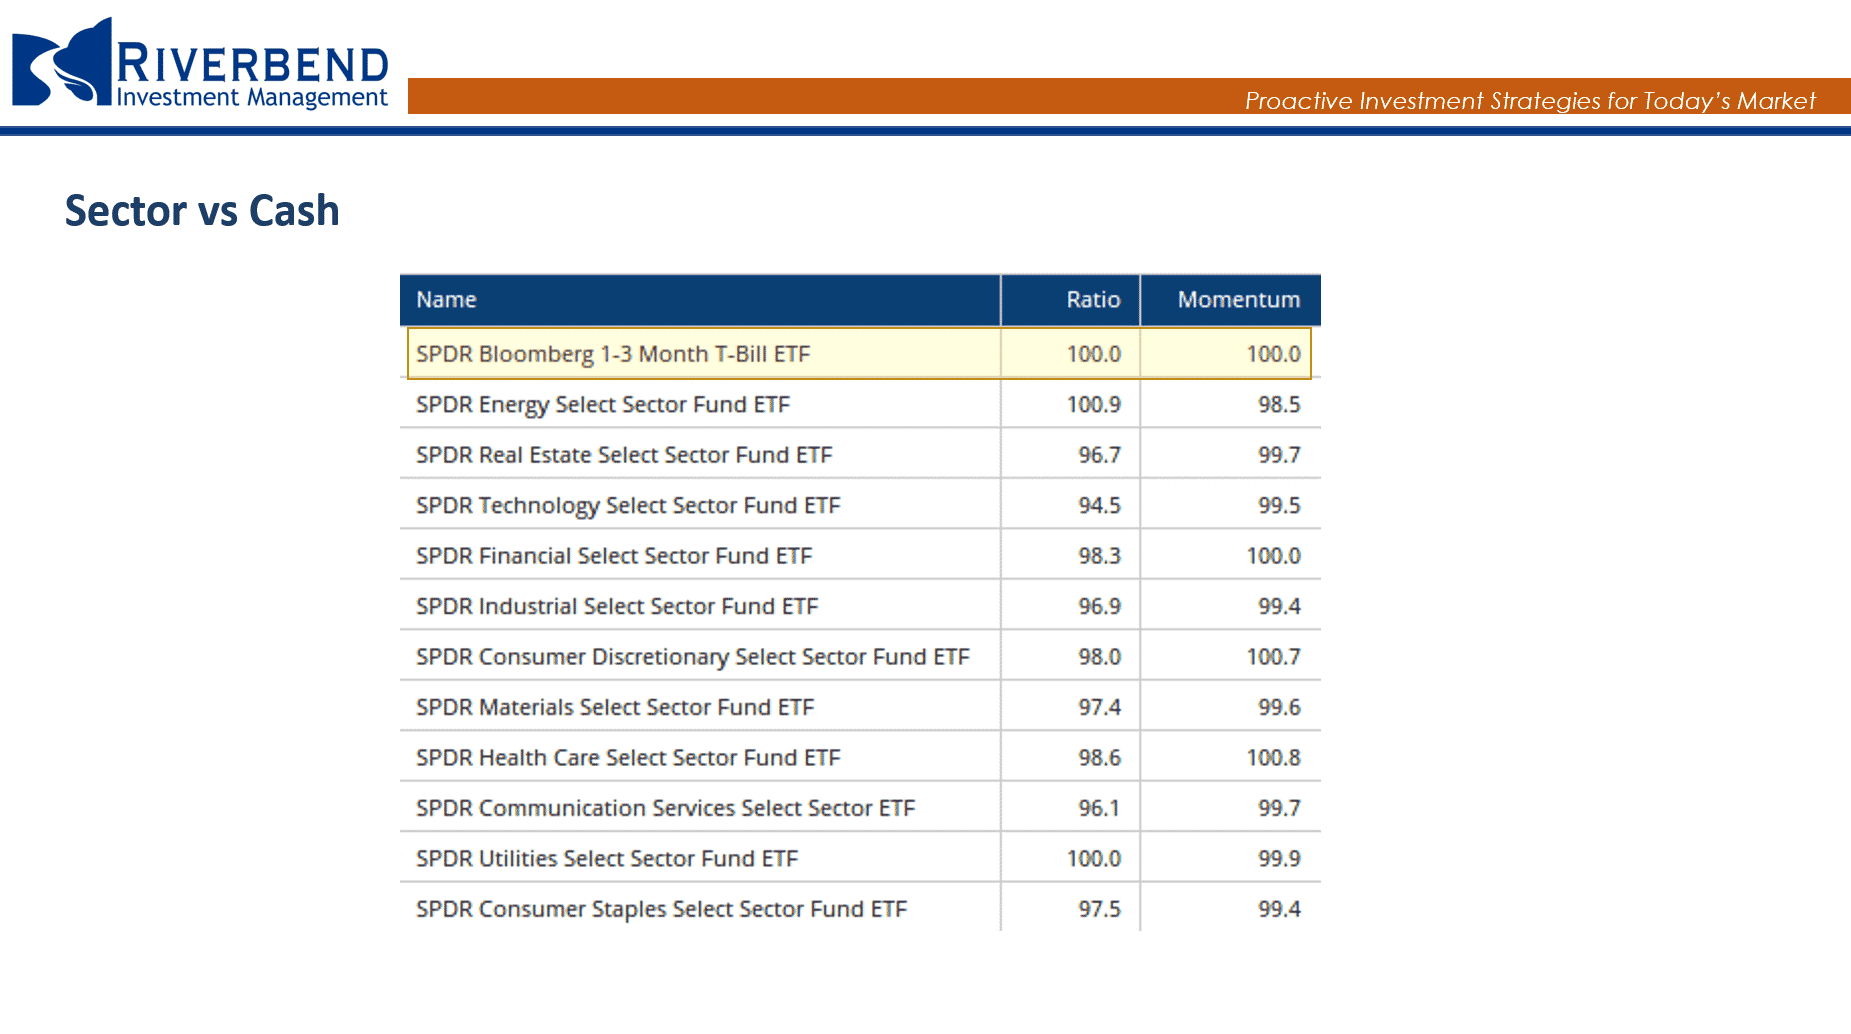
Task: Click the Sector vs Cash heading
Action: point(202,211)
